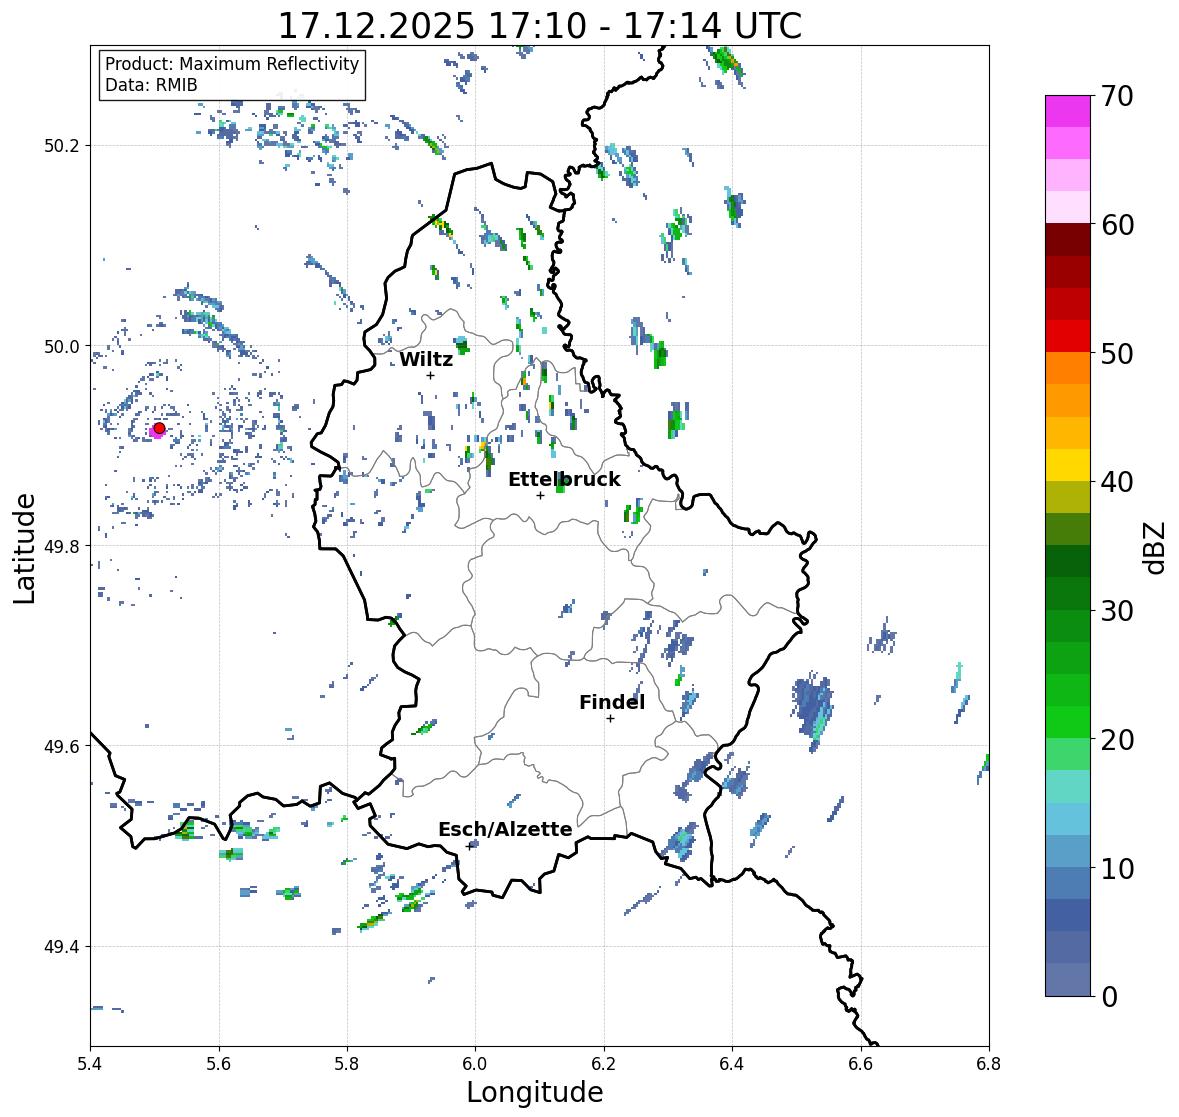Click the Ettelbruck station label

tap(565, 479)
